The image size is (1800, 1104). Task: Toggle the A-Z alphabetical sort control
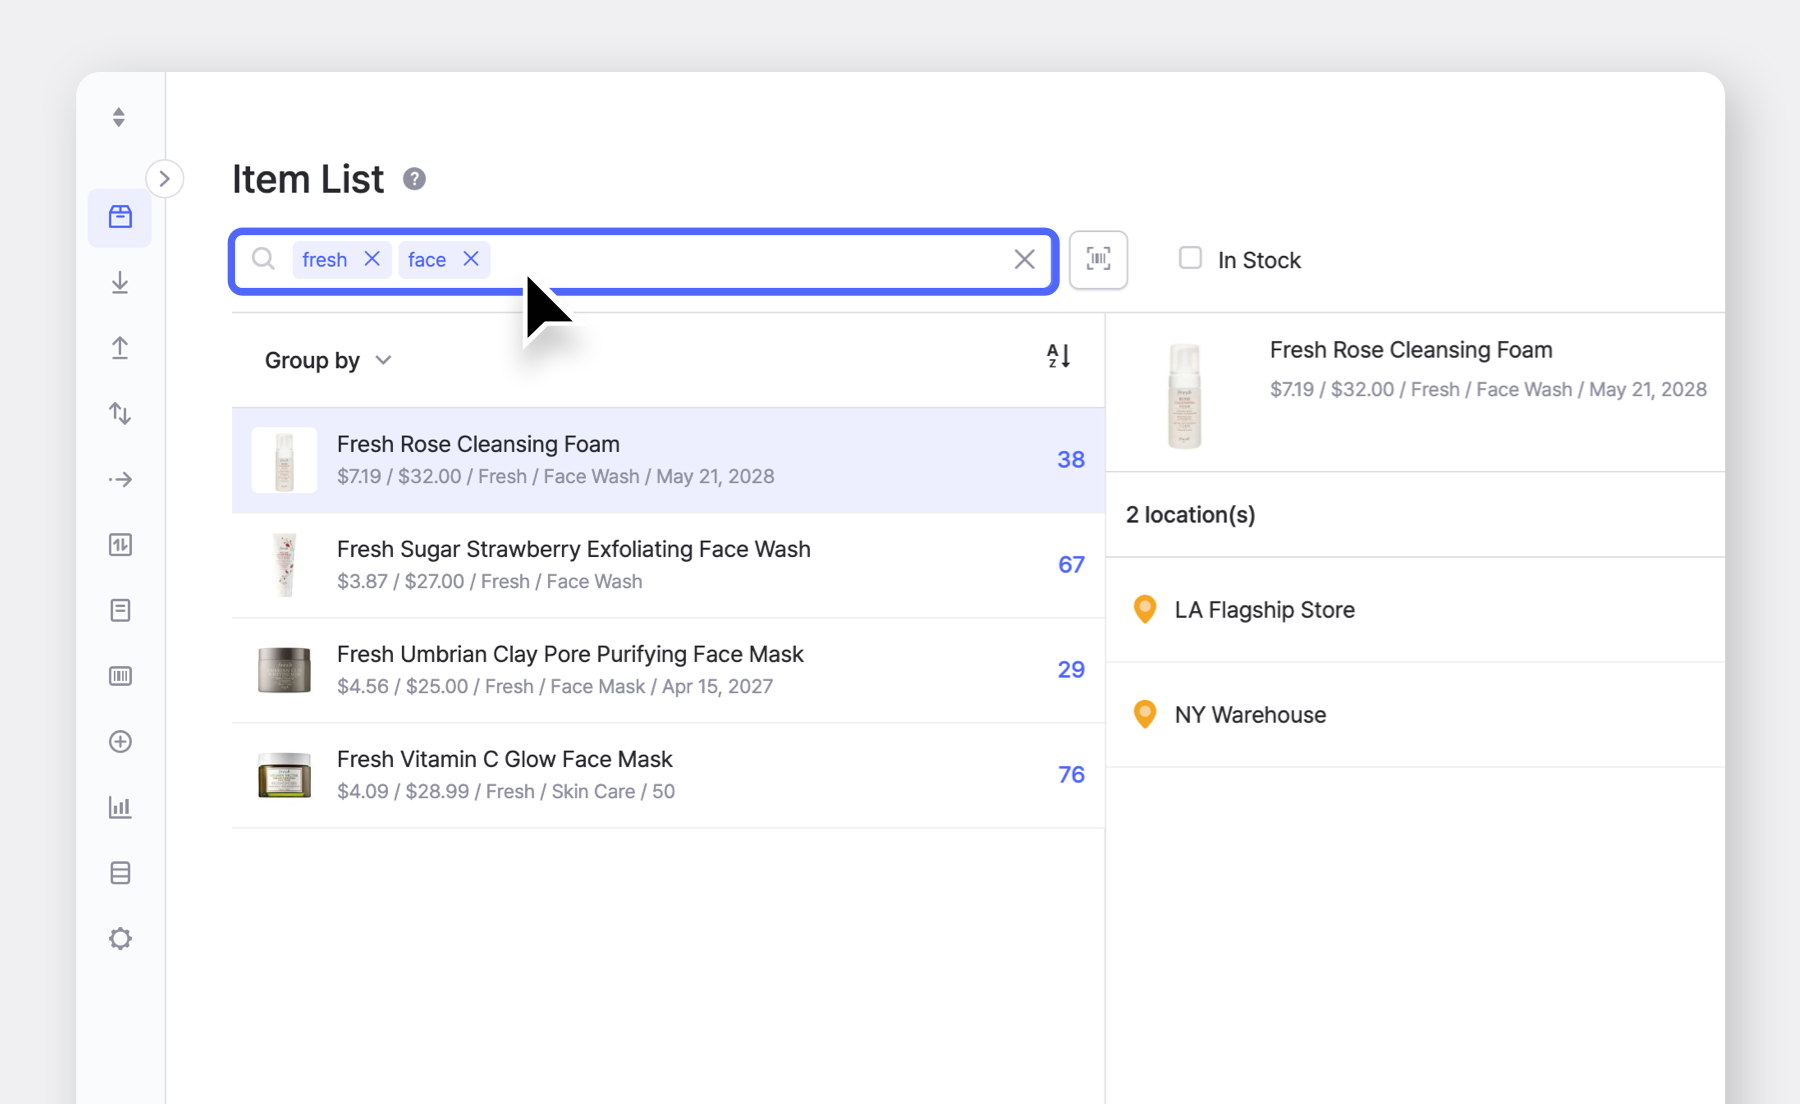[x=1057, y=356]
